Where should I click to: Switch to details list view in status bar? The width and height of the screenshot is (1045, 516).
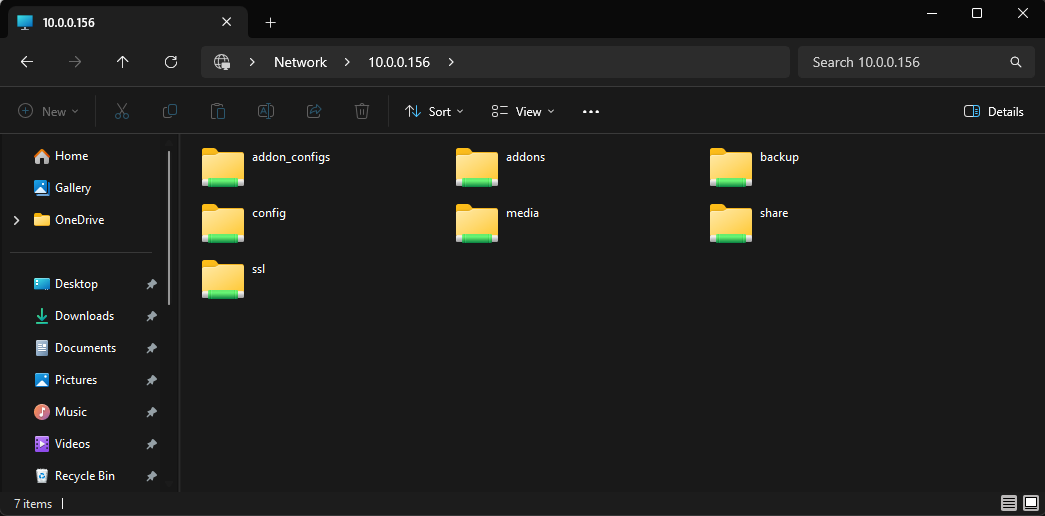click(x=1008, y=503)
